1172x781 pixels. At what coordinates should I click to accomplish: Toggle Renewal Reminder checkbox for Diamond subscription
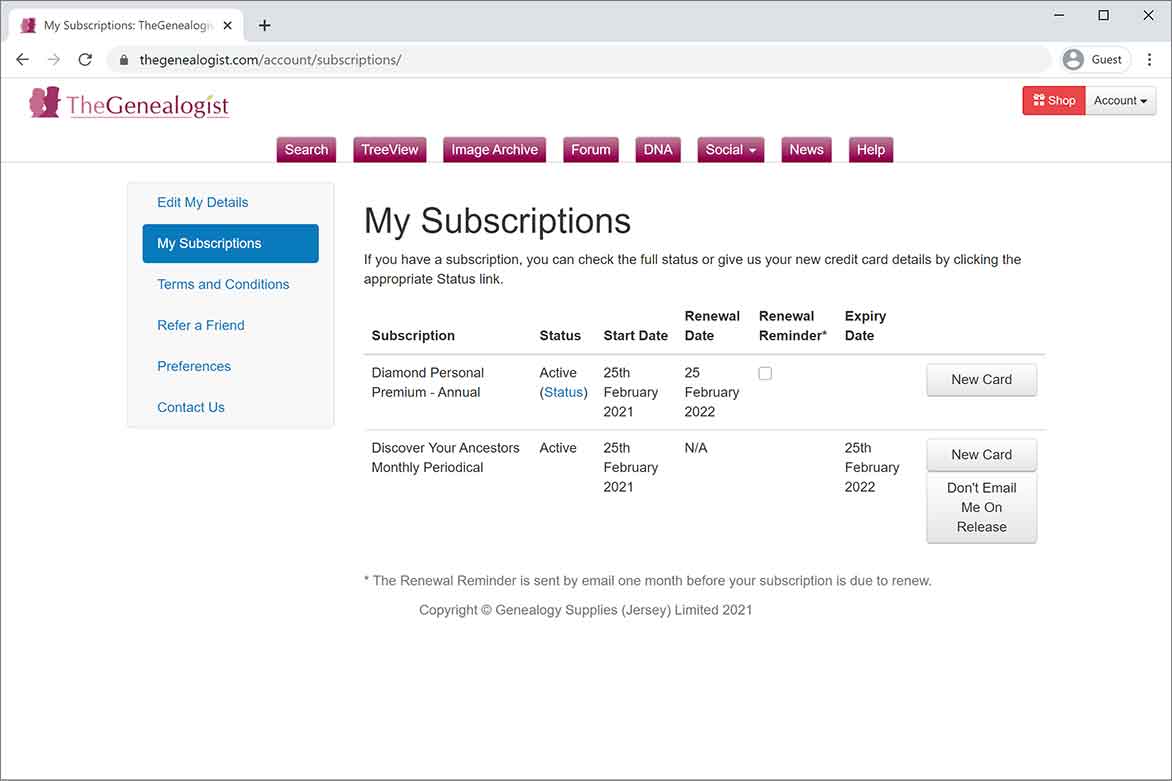coord(765,374)
